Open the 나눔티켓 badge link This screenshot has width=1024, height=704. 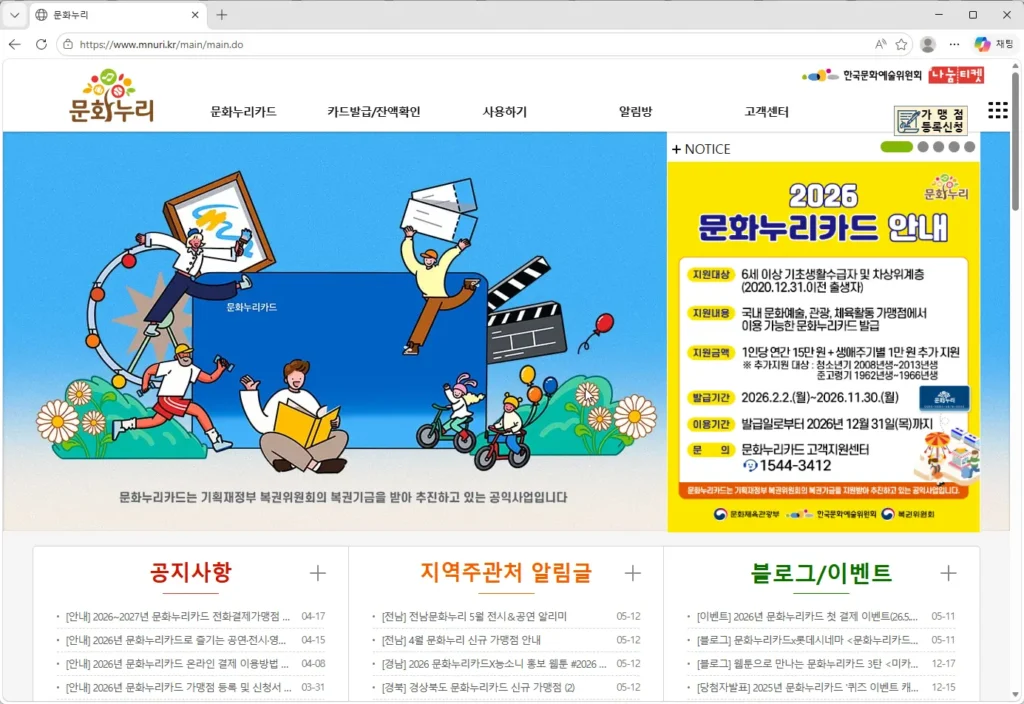click(x=956, y=75)
